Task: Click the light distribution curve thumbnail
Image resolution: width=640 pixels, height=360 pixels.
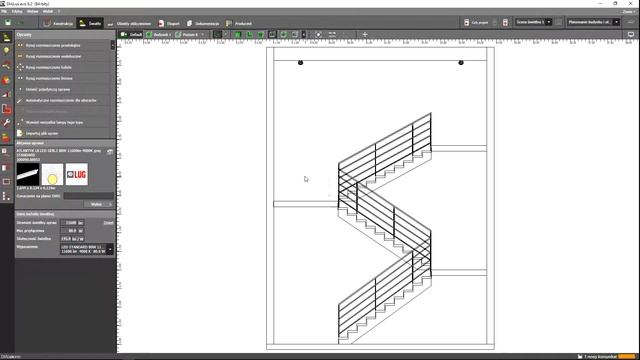Action: [x=52, y=174]
